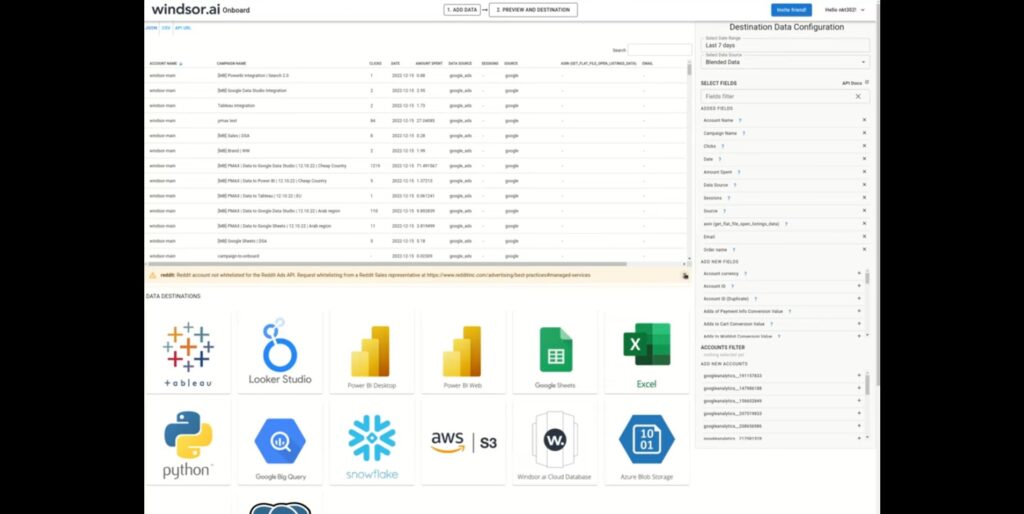Show help for Campaign Name field
Viewport: 1024px width, 514px height.
pos(744,133)
